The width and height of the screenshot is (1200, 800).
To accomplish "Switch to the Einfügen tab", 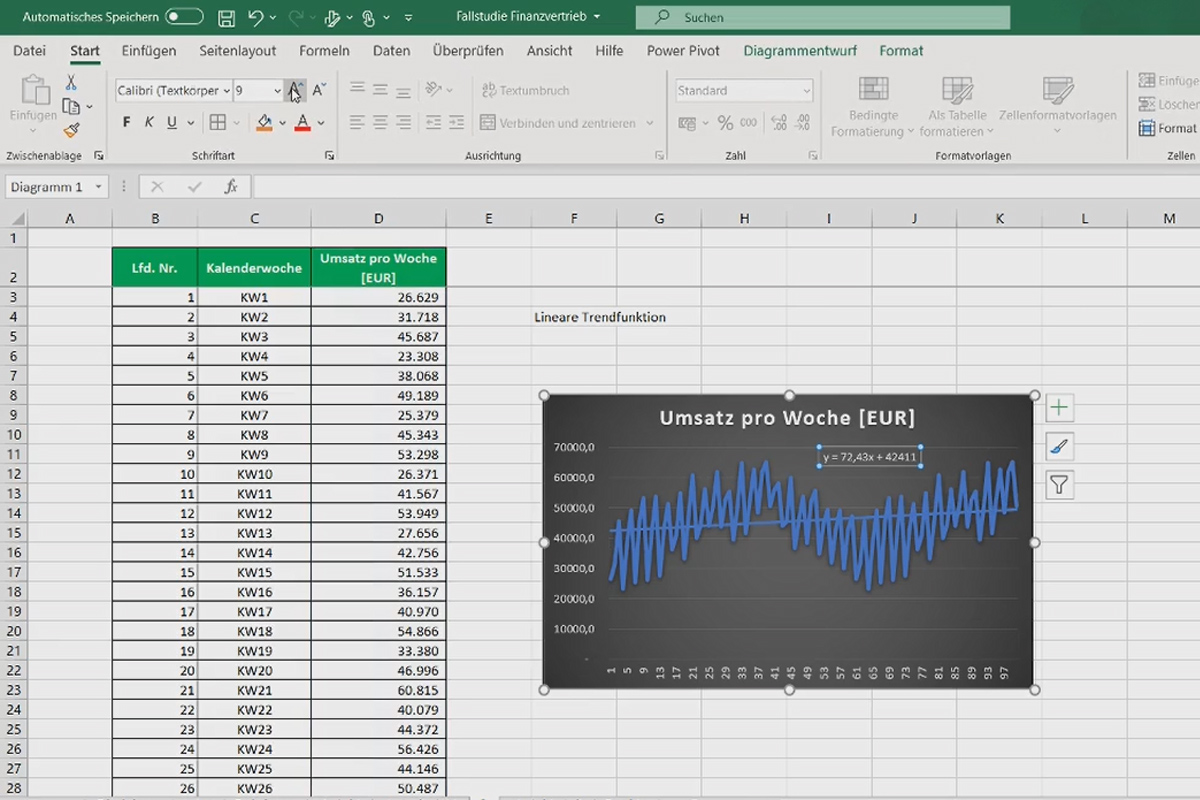I will coord(149,50).
